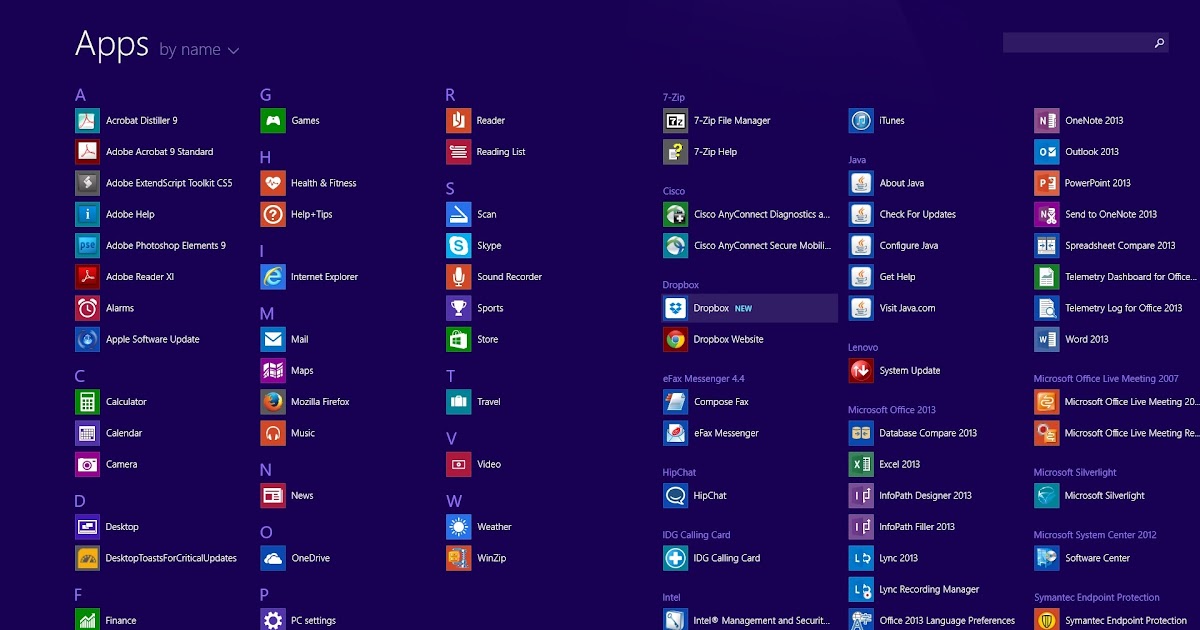Open the Camera app icon
The image size is (1200, 630).
tap(88, 464)
